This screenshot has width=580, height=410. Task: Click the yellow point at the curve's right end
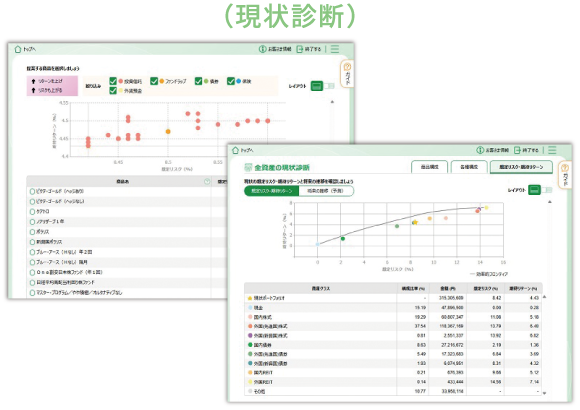click(x=486, y=208)
